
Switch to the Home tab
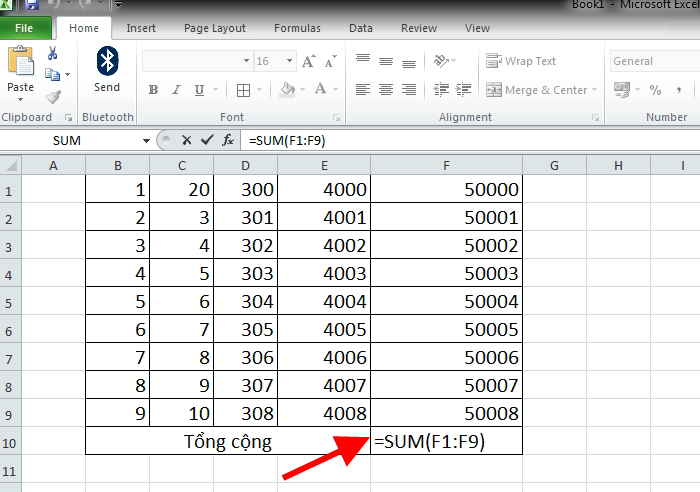point(83,28)
